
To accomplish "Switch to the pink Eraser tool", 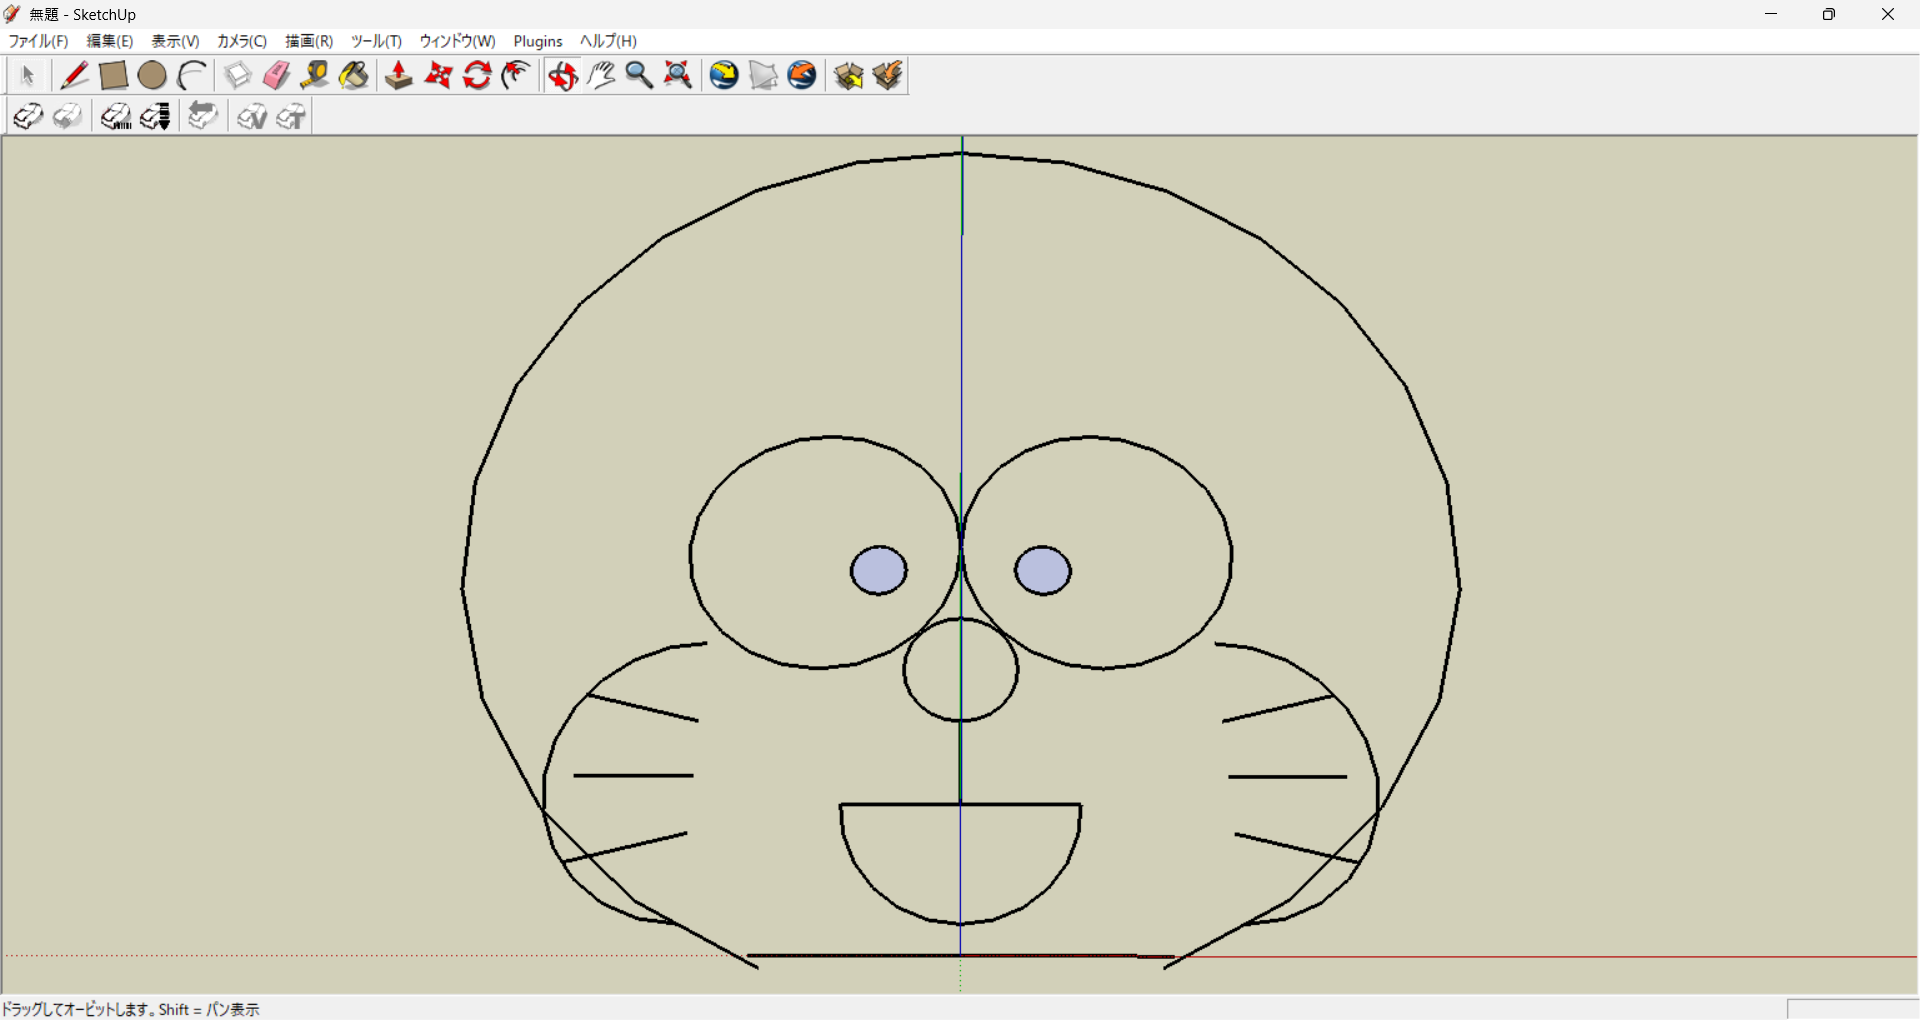I will [x=276, y=75].
